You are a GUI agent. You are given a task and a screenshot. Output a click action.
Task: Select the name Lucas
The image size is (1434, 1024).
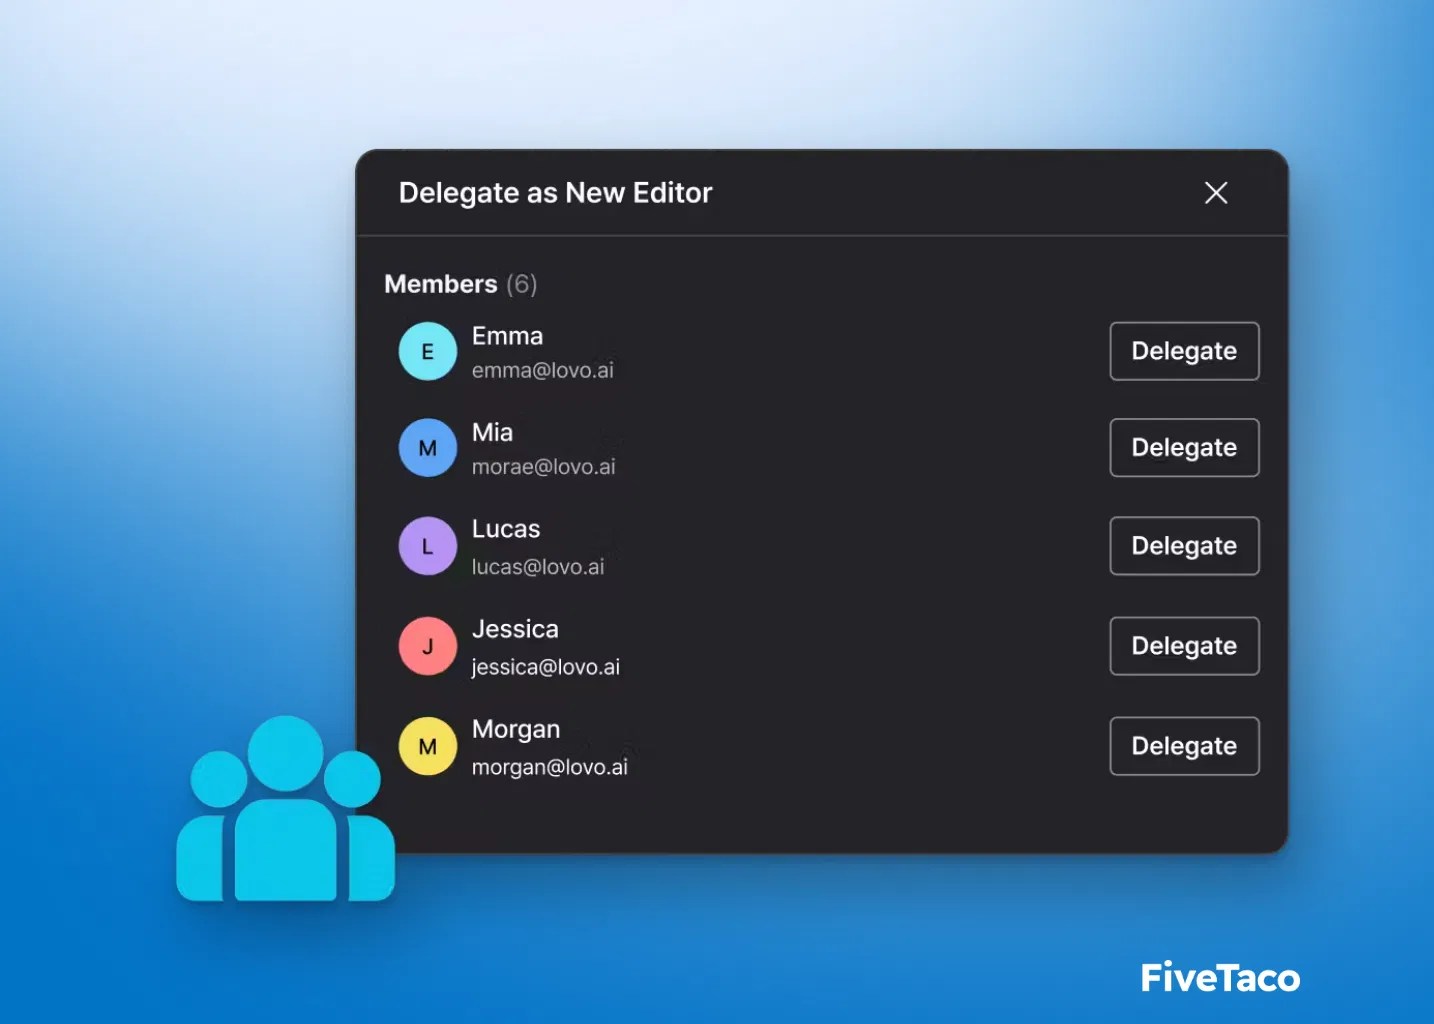click(506, 529)
